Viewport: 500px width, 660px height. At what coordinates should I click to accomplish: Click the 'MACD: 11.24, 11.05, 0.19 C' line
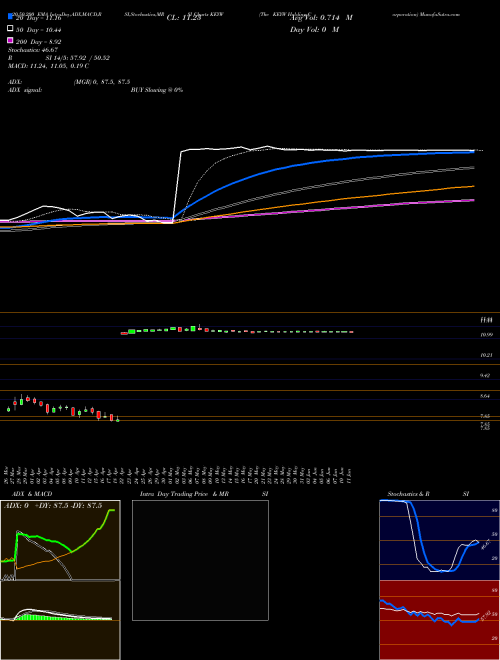pos(48,66)
